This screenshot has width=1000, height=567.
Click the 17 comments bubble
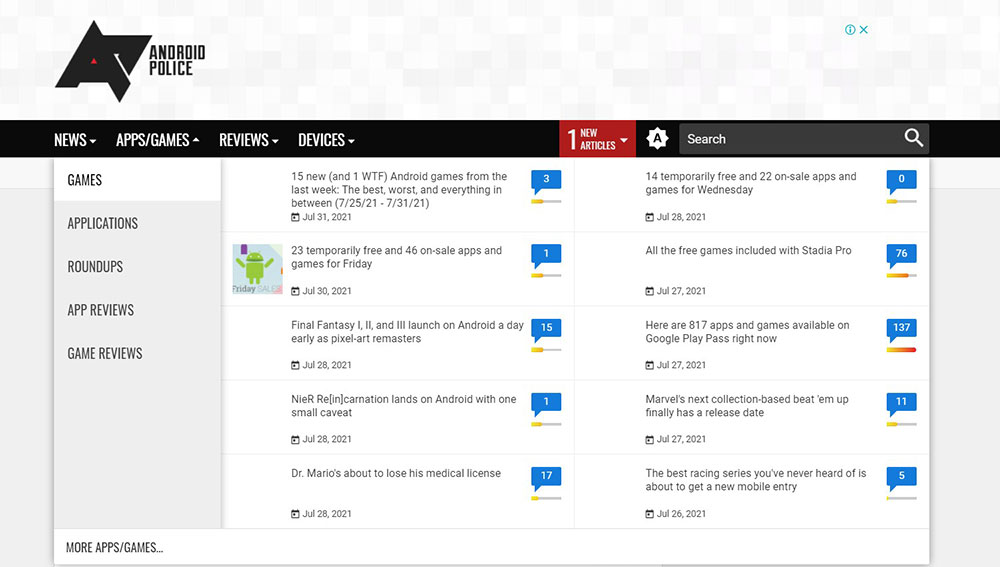(546, 476)
